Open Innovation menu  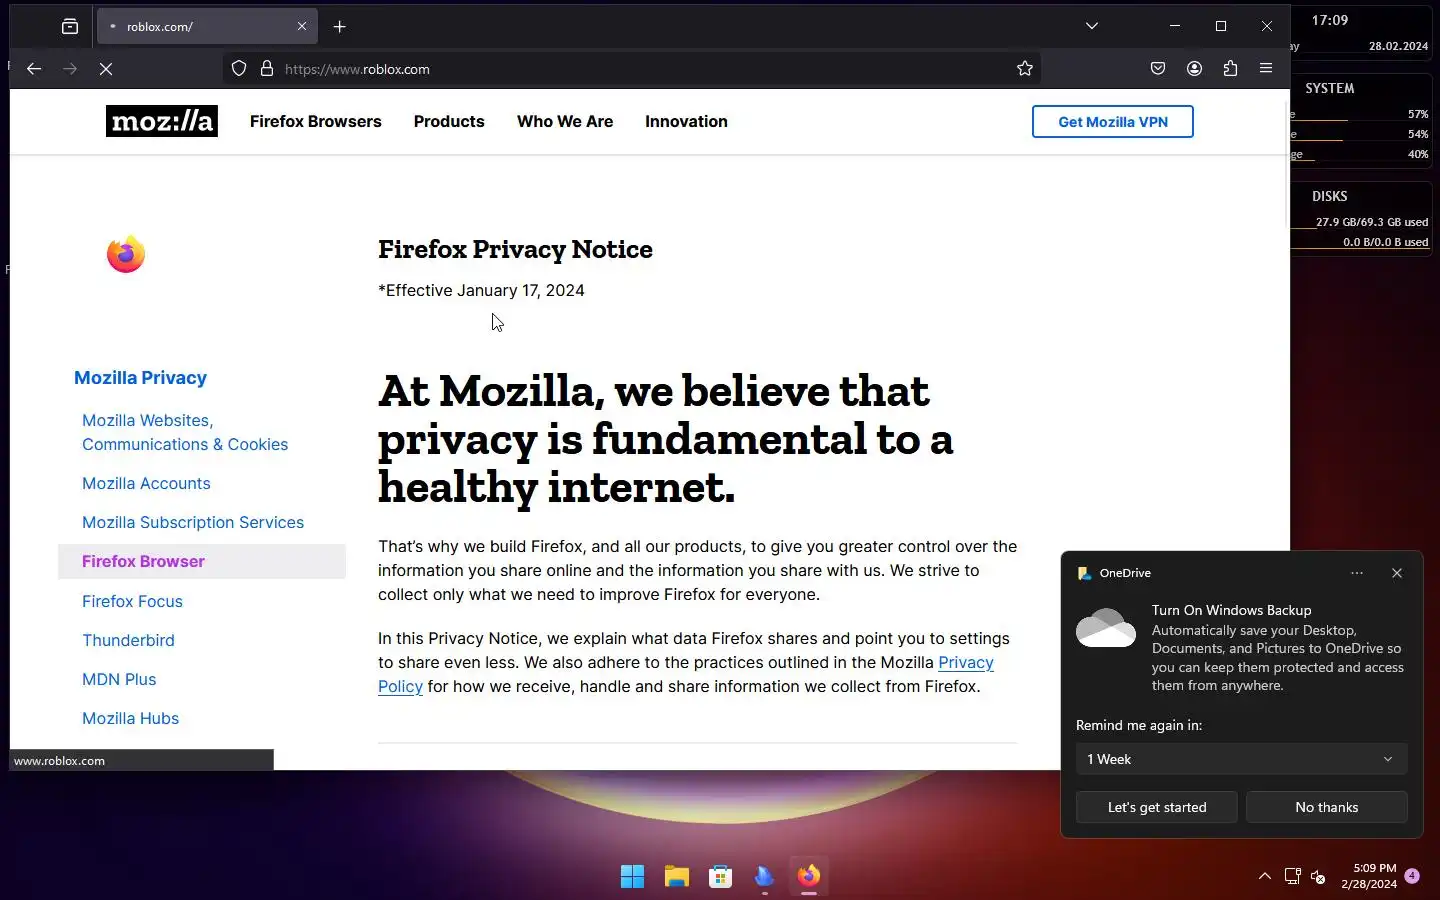point(686,121)
